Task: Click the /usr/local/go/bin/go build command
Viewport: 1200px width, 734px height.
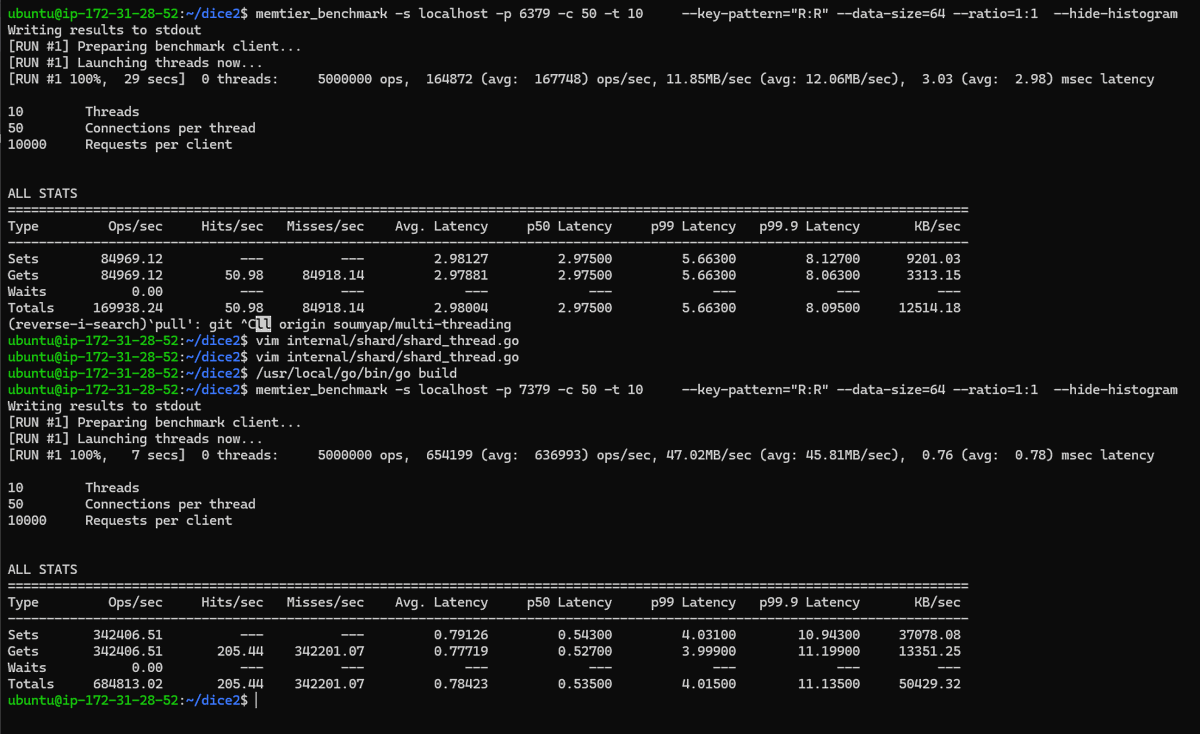Action: pyautogui.click(x=356, y=373)
